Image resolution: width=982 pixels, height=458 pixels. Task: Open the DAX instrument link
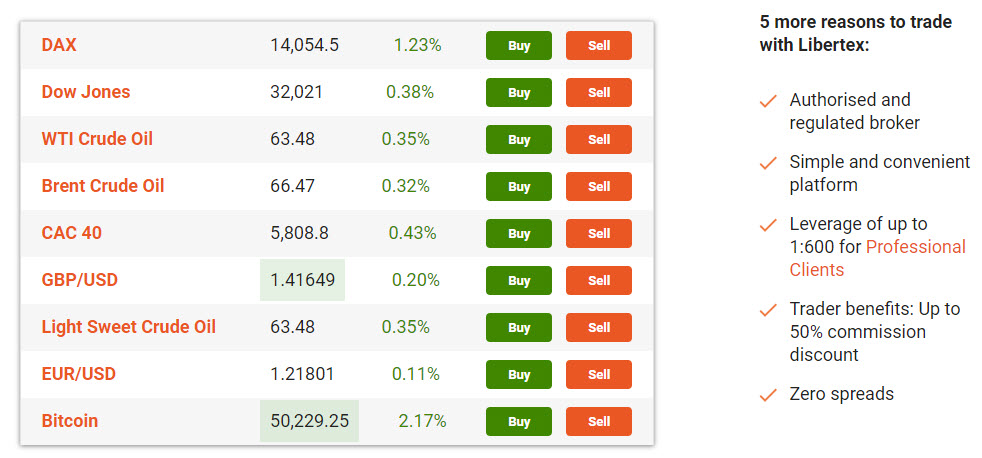tap(59, 45)
